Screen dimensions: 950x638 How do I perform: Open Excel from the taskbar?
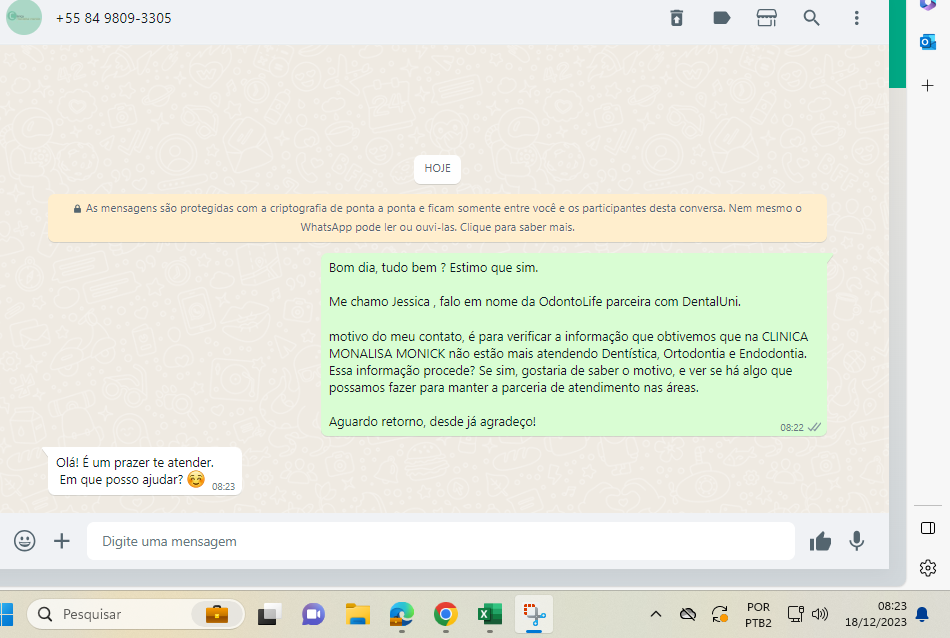(x=489, y=614)
